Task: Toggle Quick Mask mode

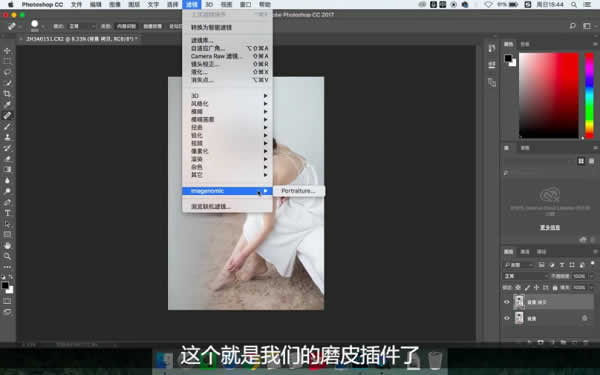Action: click(x=7, y=301)
